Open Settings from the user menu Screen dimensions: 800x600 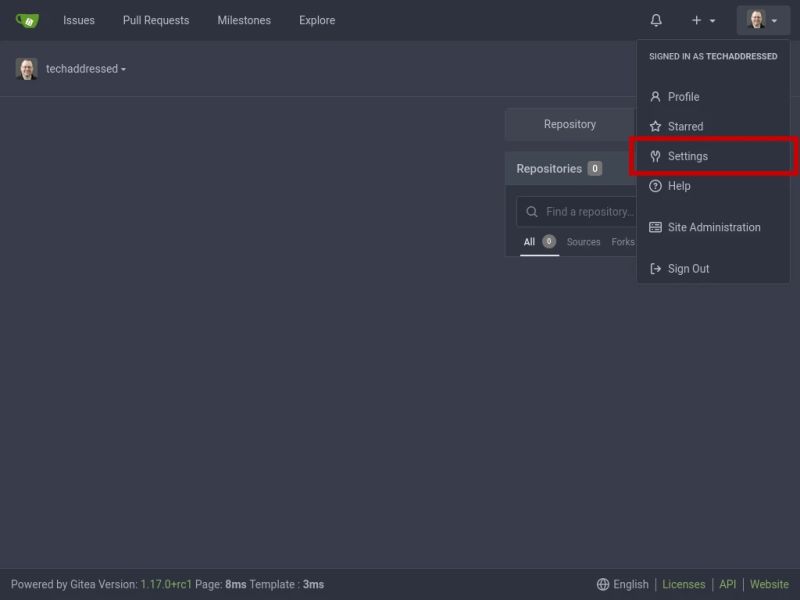[690, 156]
